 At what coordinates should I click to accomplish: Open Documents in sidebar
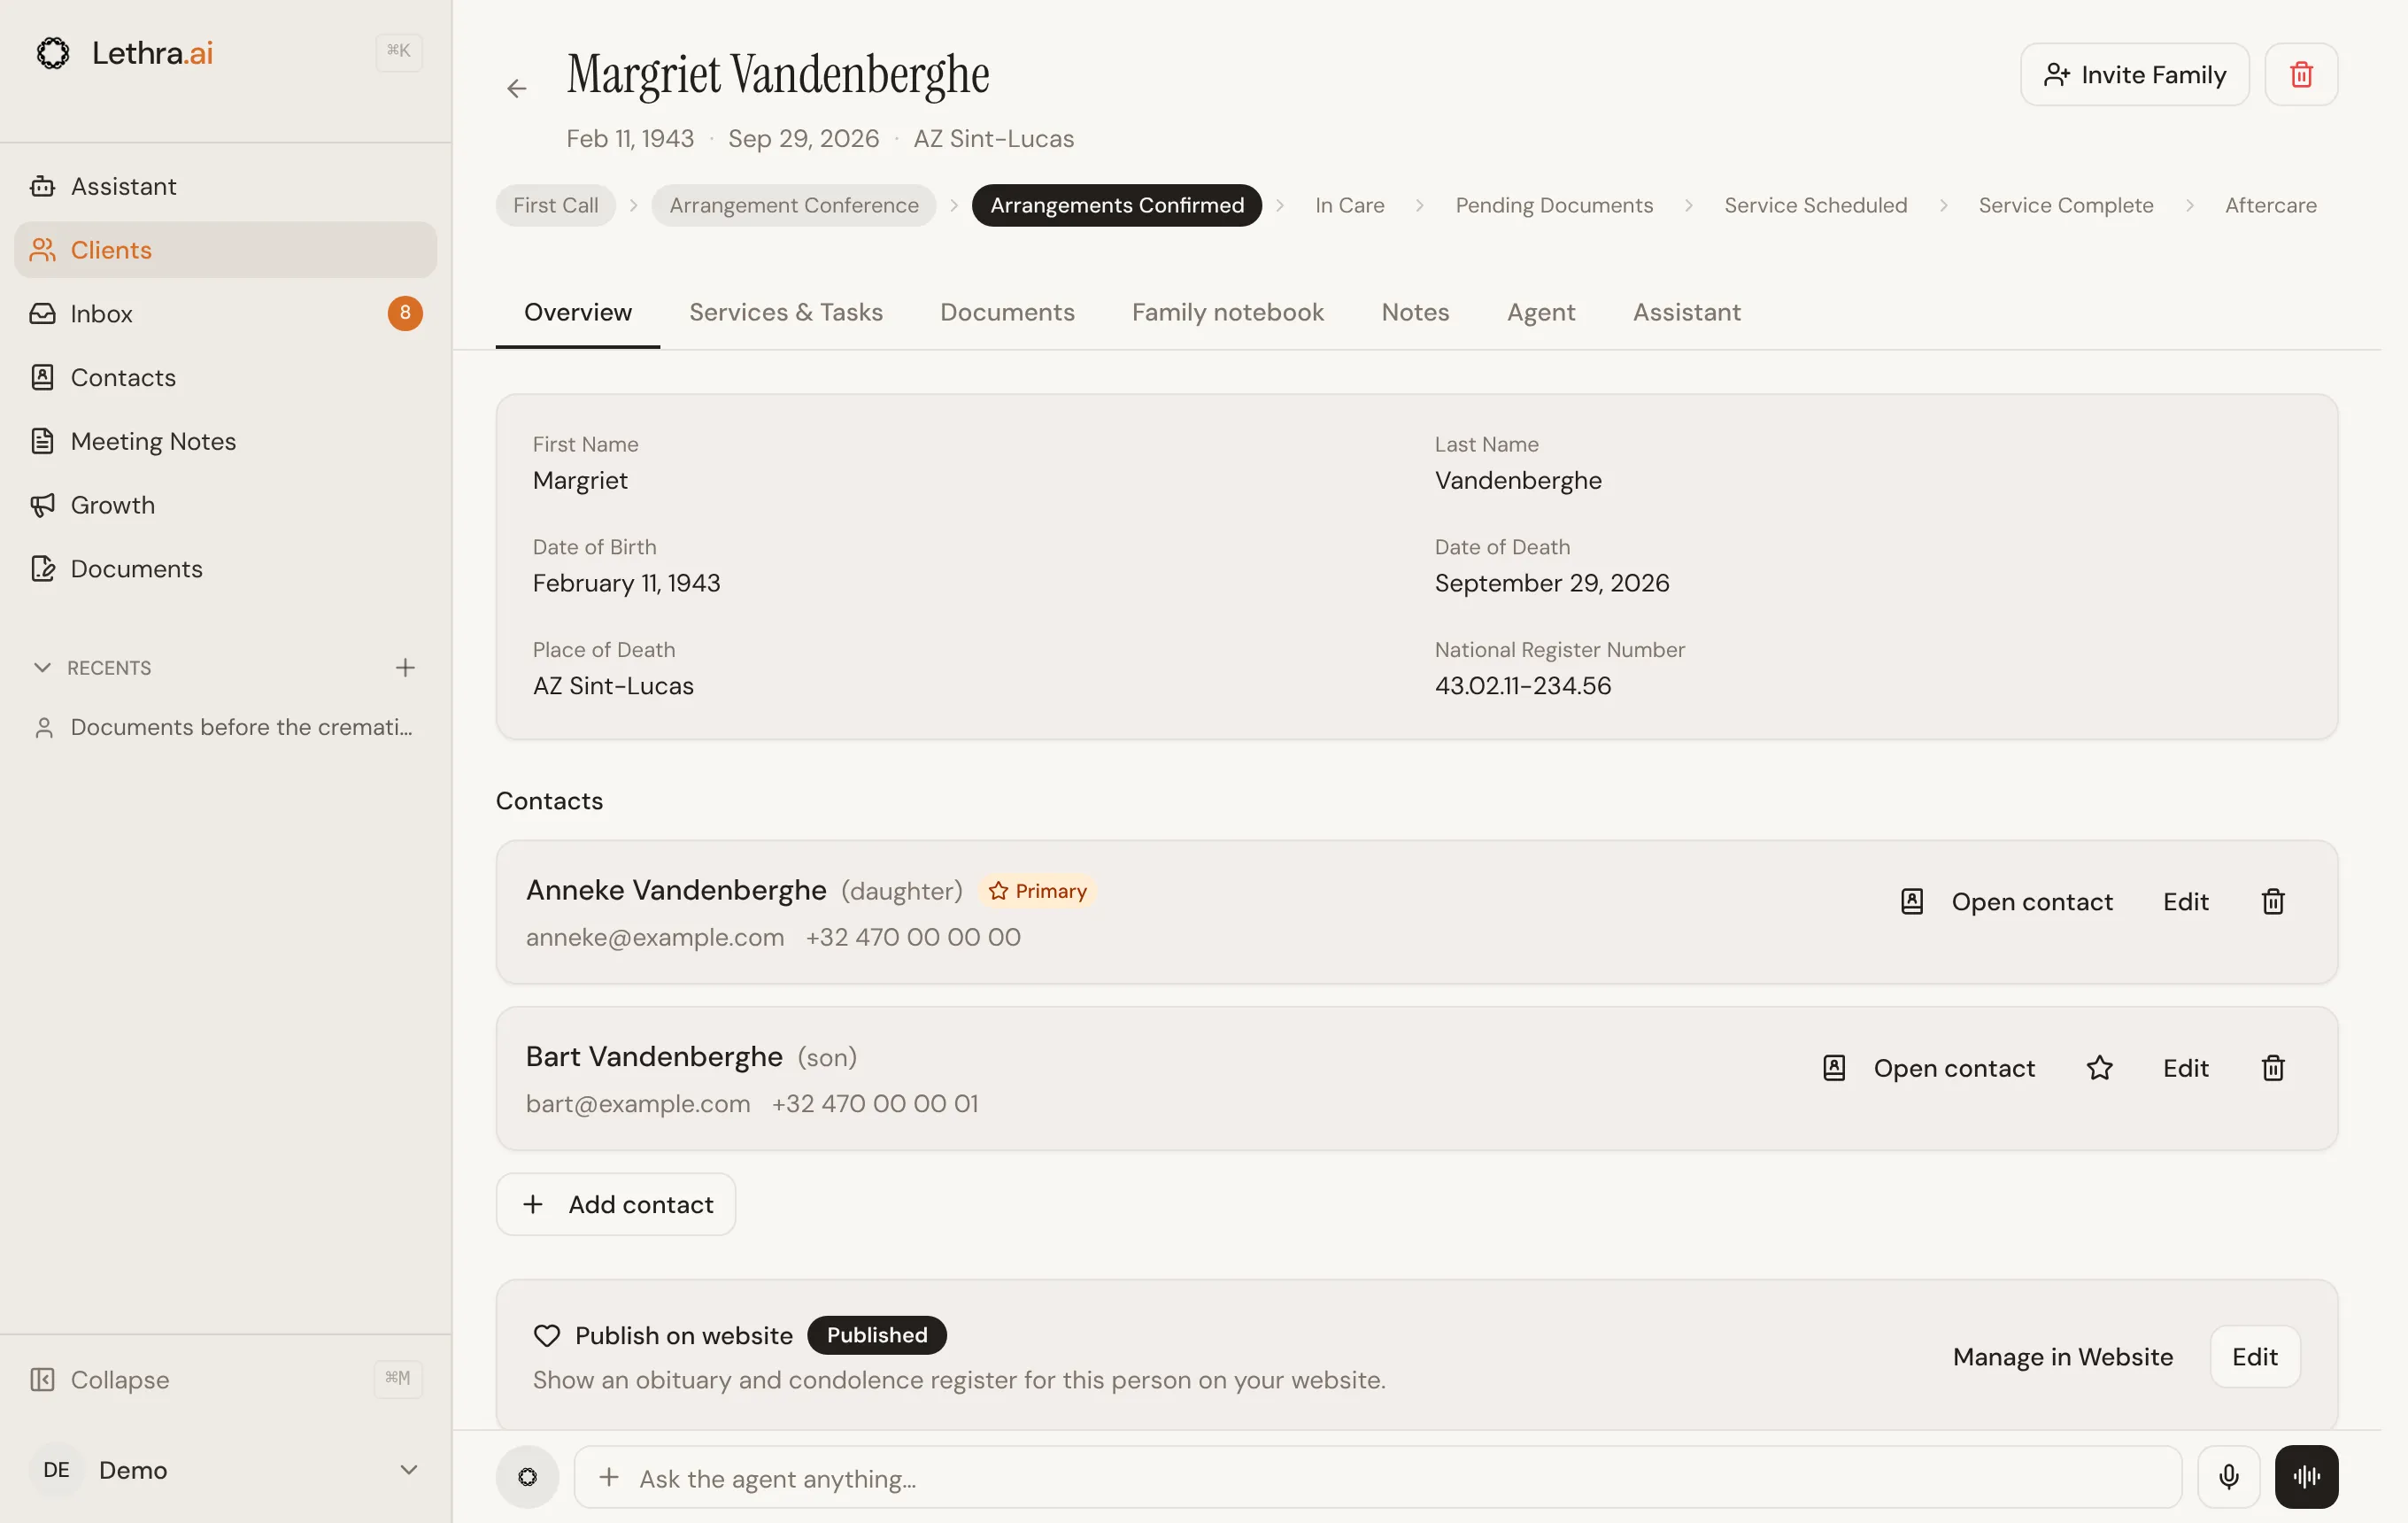(x=226, y=569)
